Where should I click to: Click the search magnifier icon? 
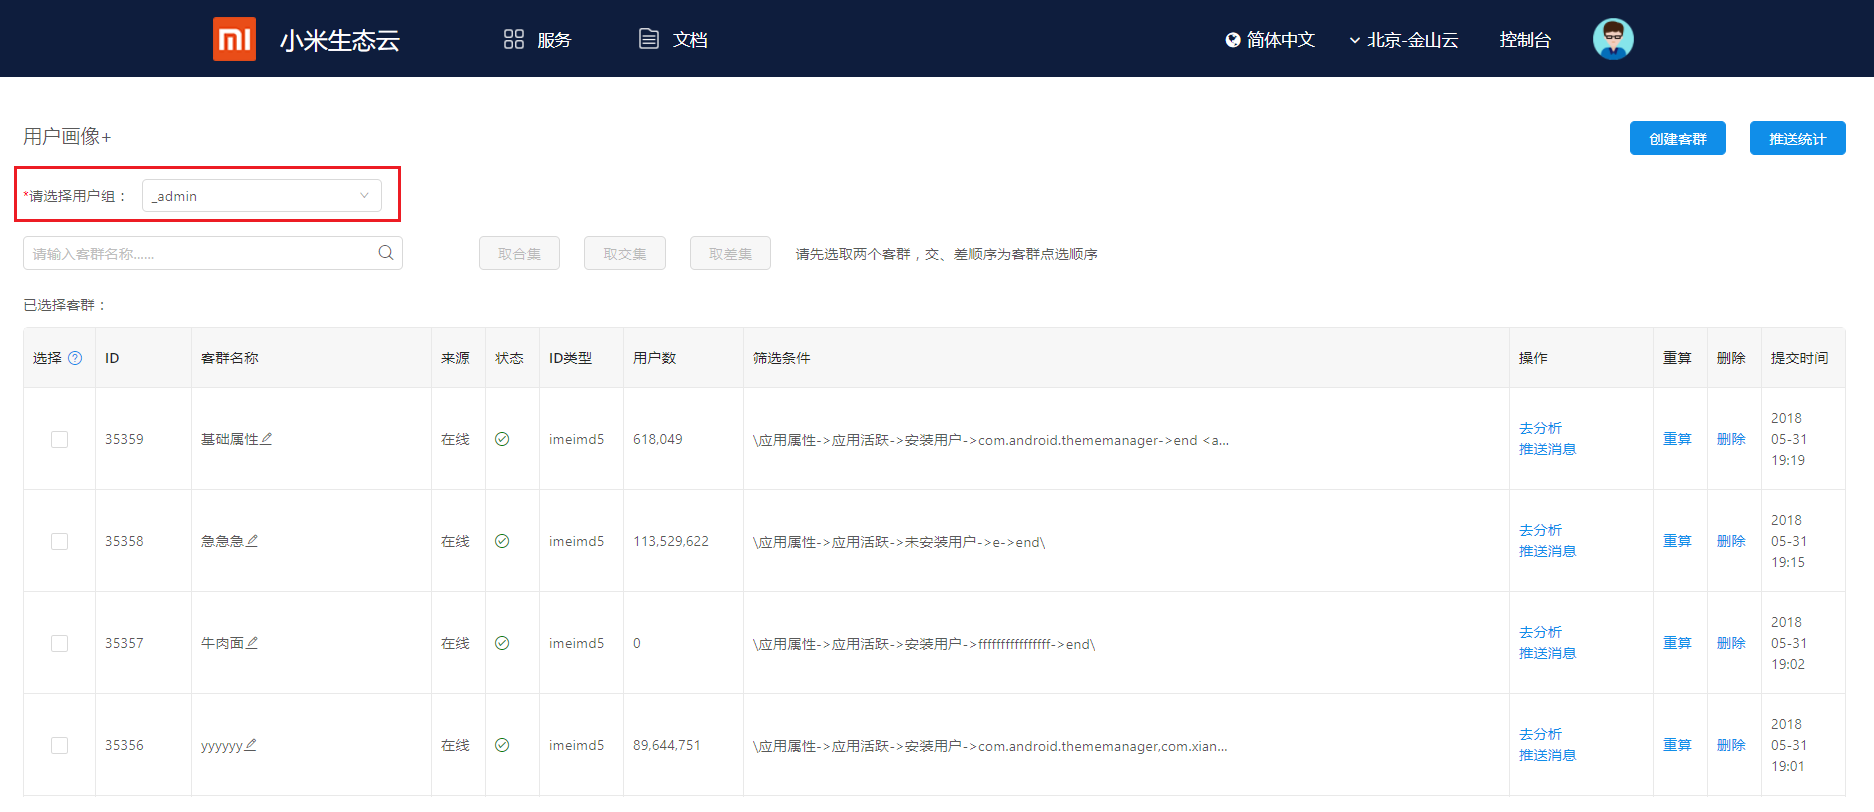385,253
